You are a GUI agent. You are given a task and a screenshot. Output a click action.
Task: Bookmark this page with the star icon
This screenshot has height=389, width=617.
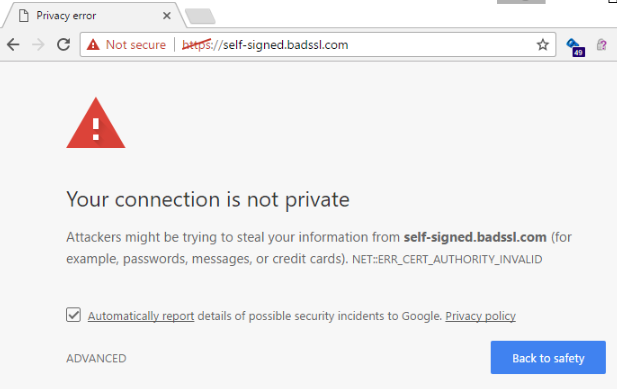[x=543, y=44]
